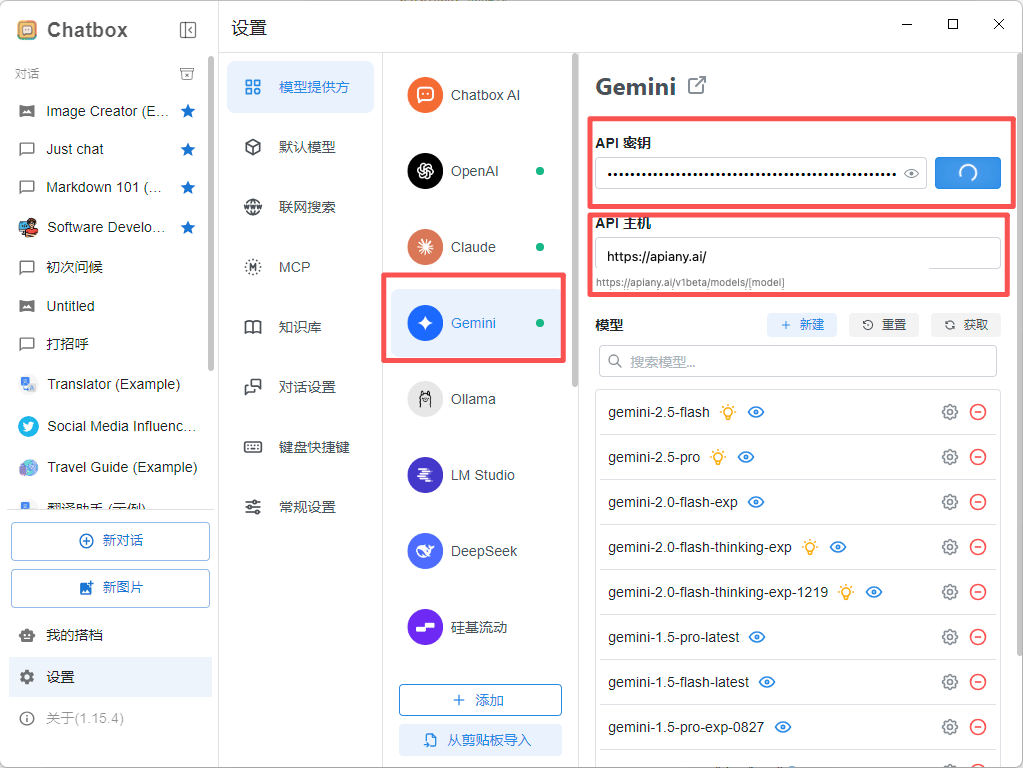1023x768 pixels.
Task: Select the 联网搜索 settings tab
Action: pyautogui.click(x=300, y=207)
